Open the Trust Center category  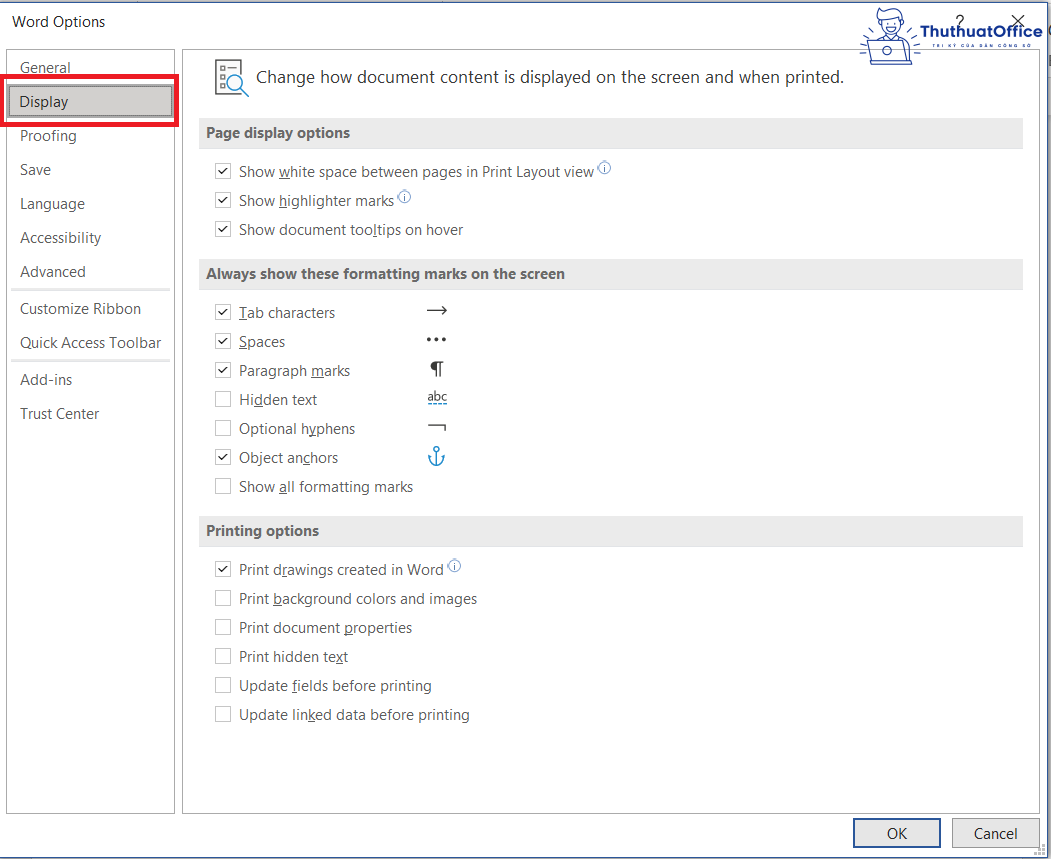tap(60, 414)
